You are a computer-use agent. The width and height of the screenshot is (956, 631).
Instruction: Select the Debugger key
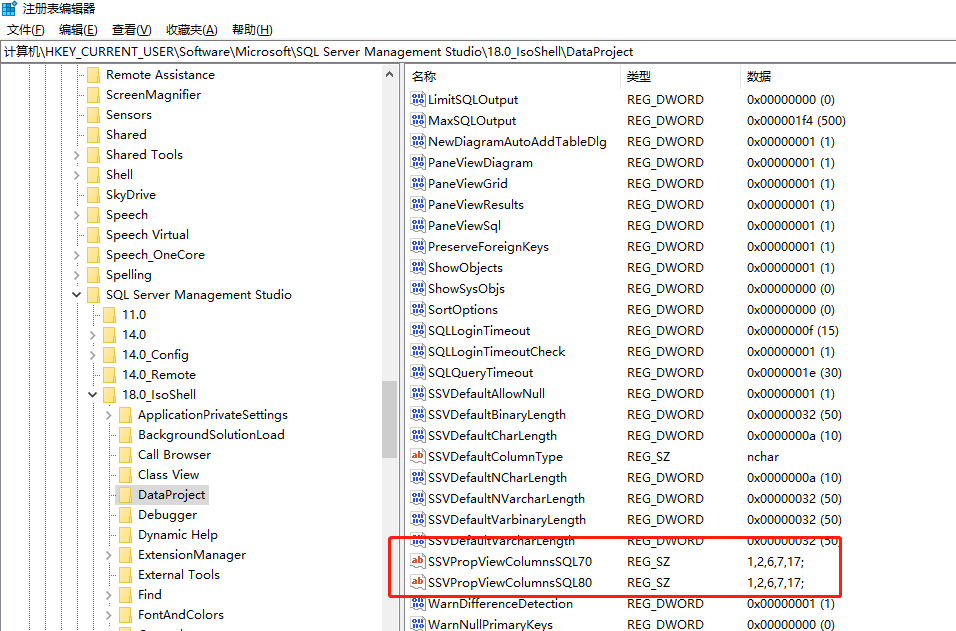pyautogui.click(x=167, y=515)
